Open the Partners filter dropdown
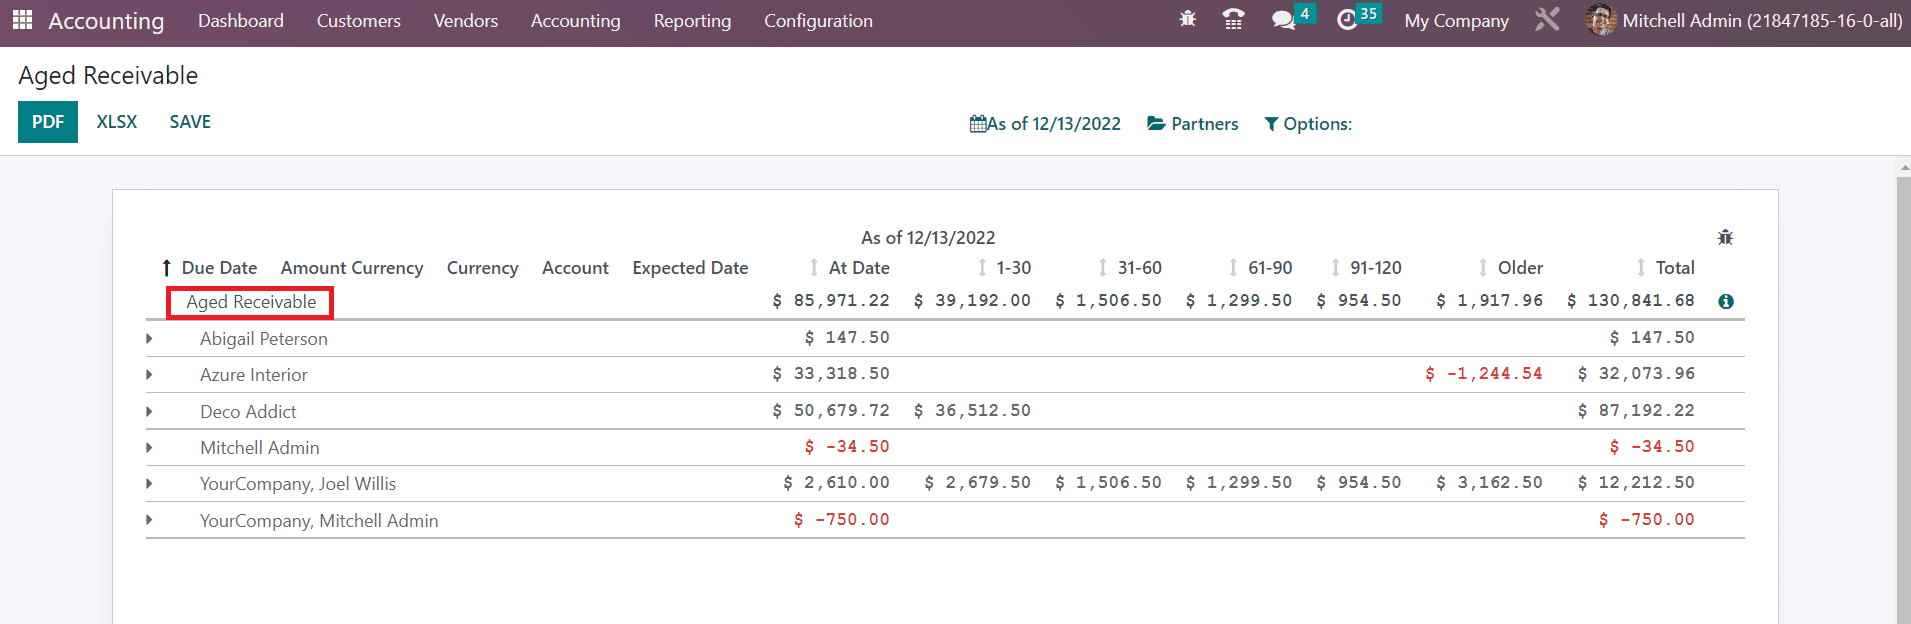This screenshot has width=1911, height=624. [x=1192, y=124]
